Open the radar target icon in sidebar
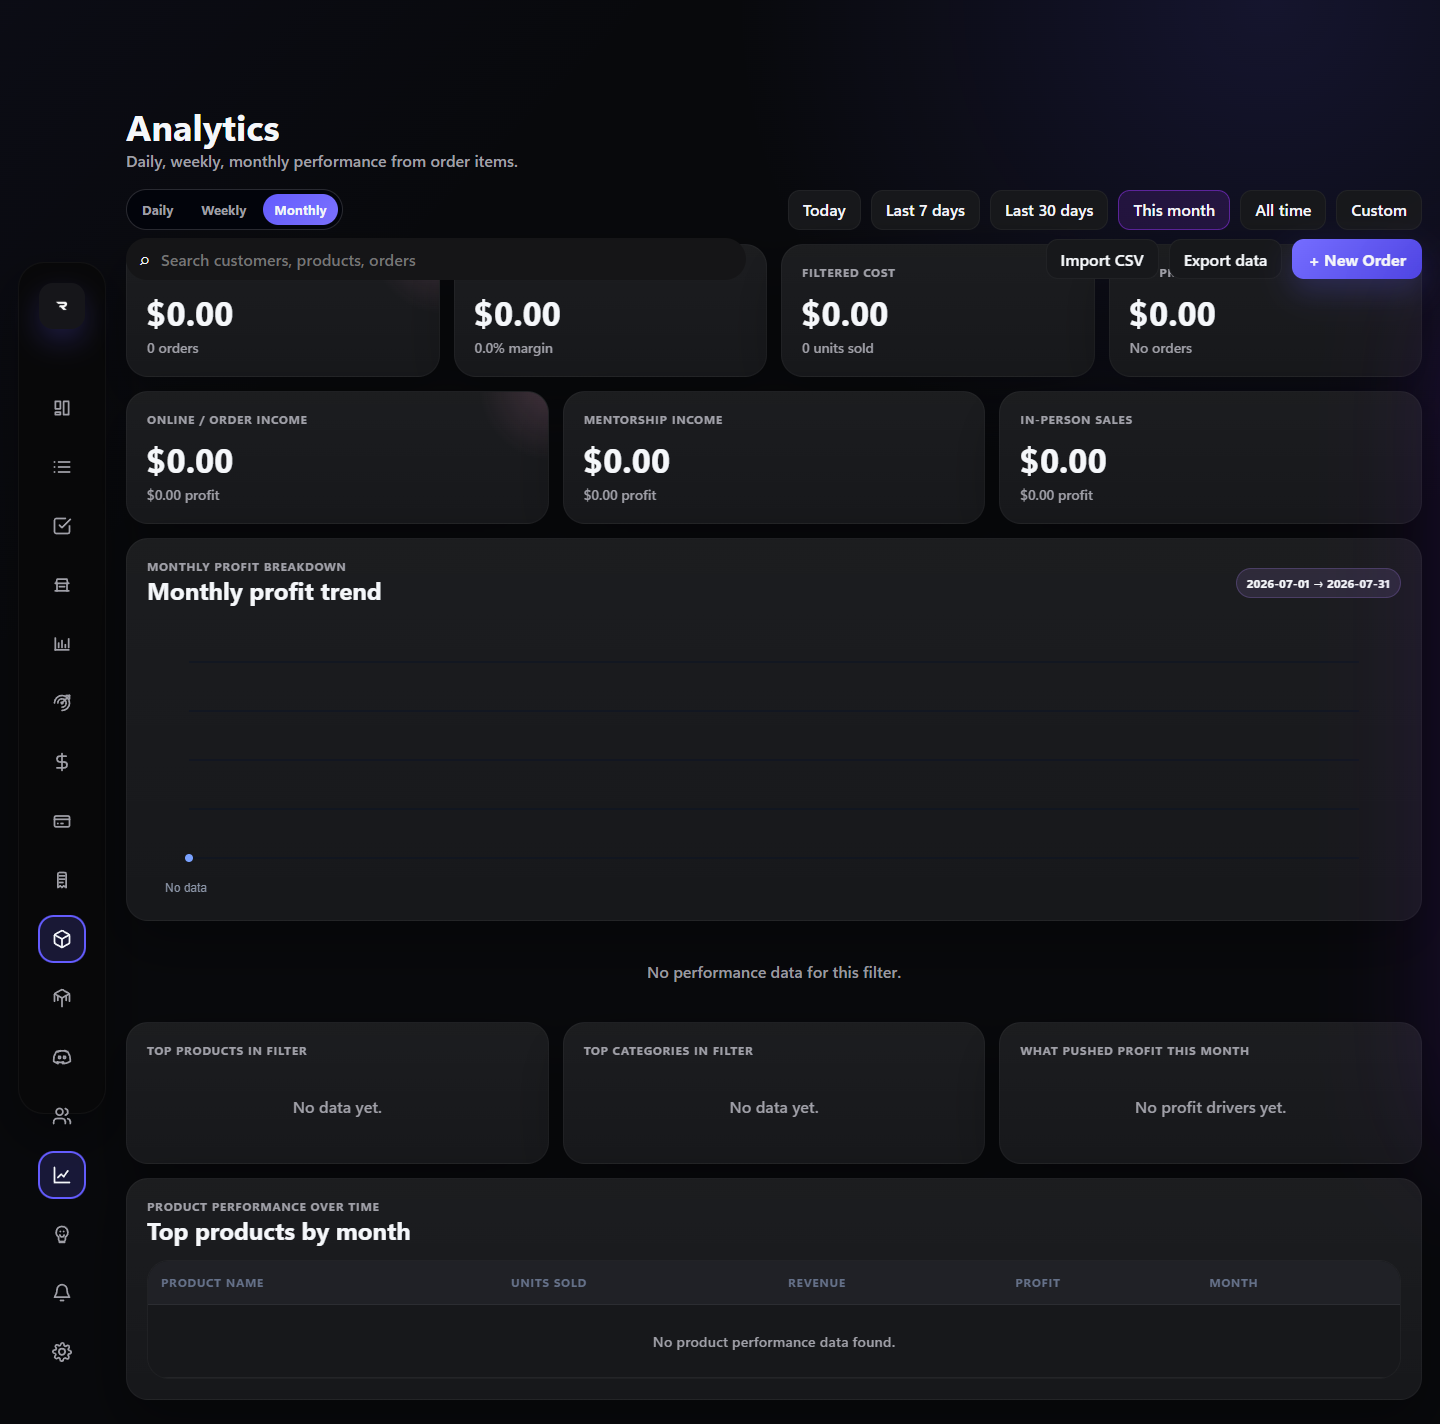The height and width of the screenshot is (1424, 1440). tap(62, 703)
